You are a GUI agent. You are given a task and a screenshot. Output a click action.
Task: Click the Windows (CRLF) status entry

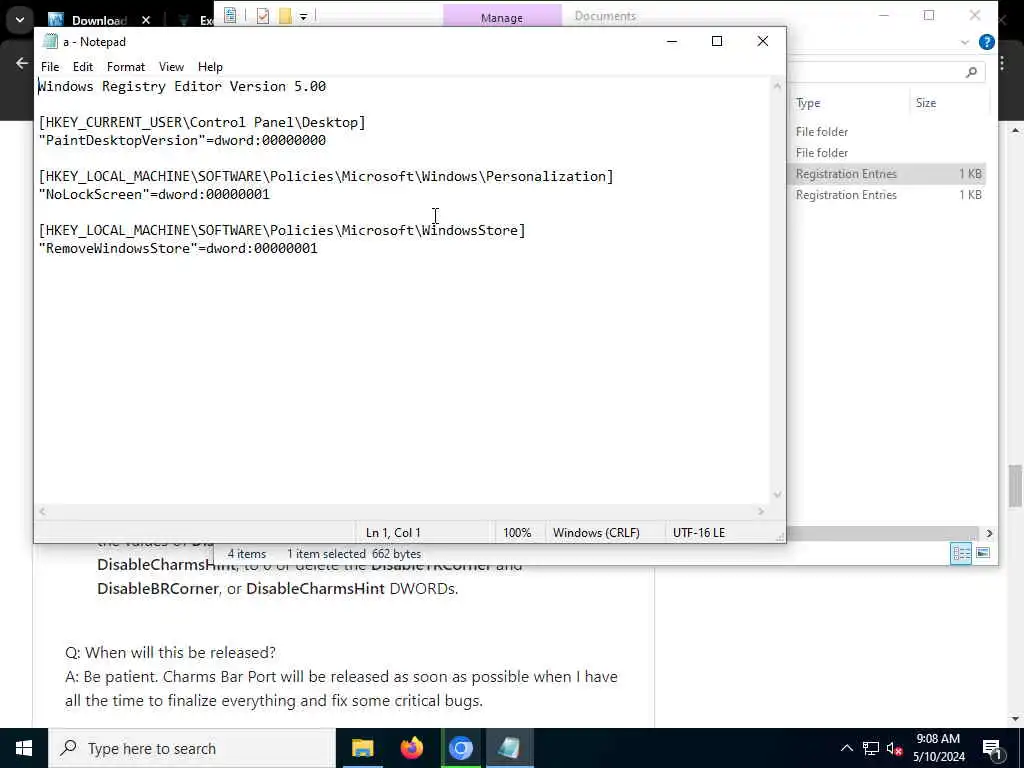[596, 533]
